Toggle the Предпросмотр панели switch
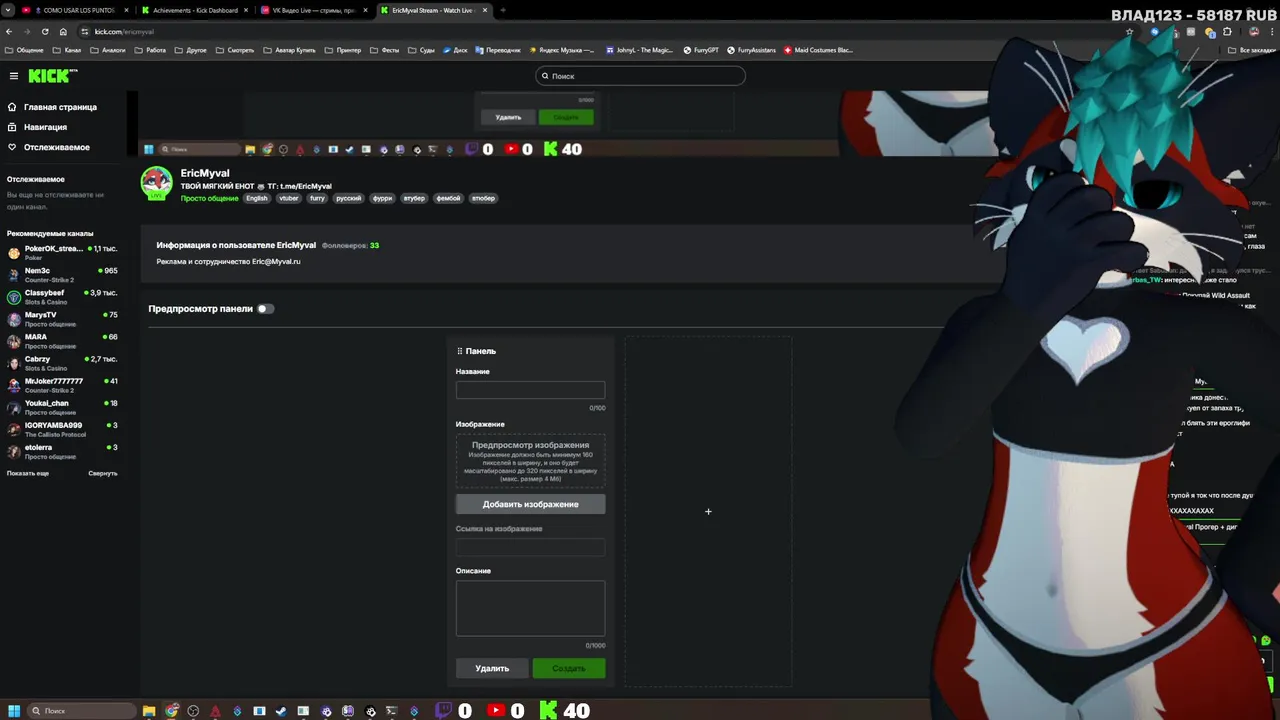 264,309
